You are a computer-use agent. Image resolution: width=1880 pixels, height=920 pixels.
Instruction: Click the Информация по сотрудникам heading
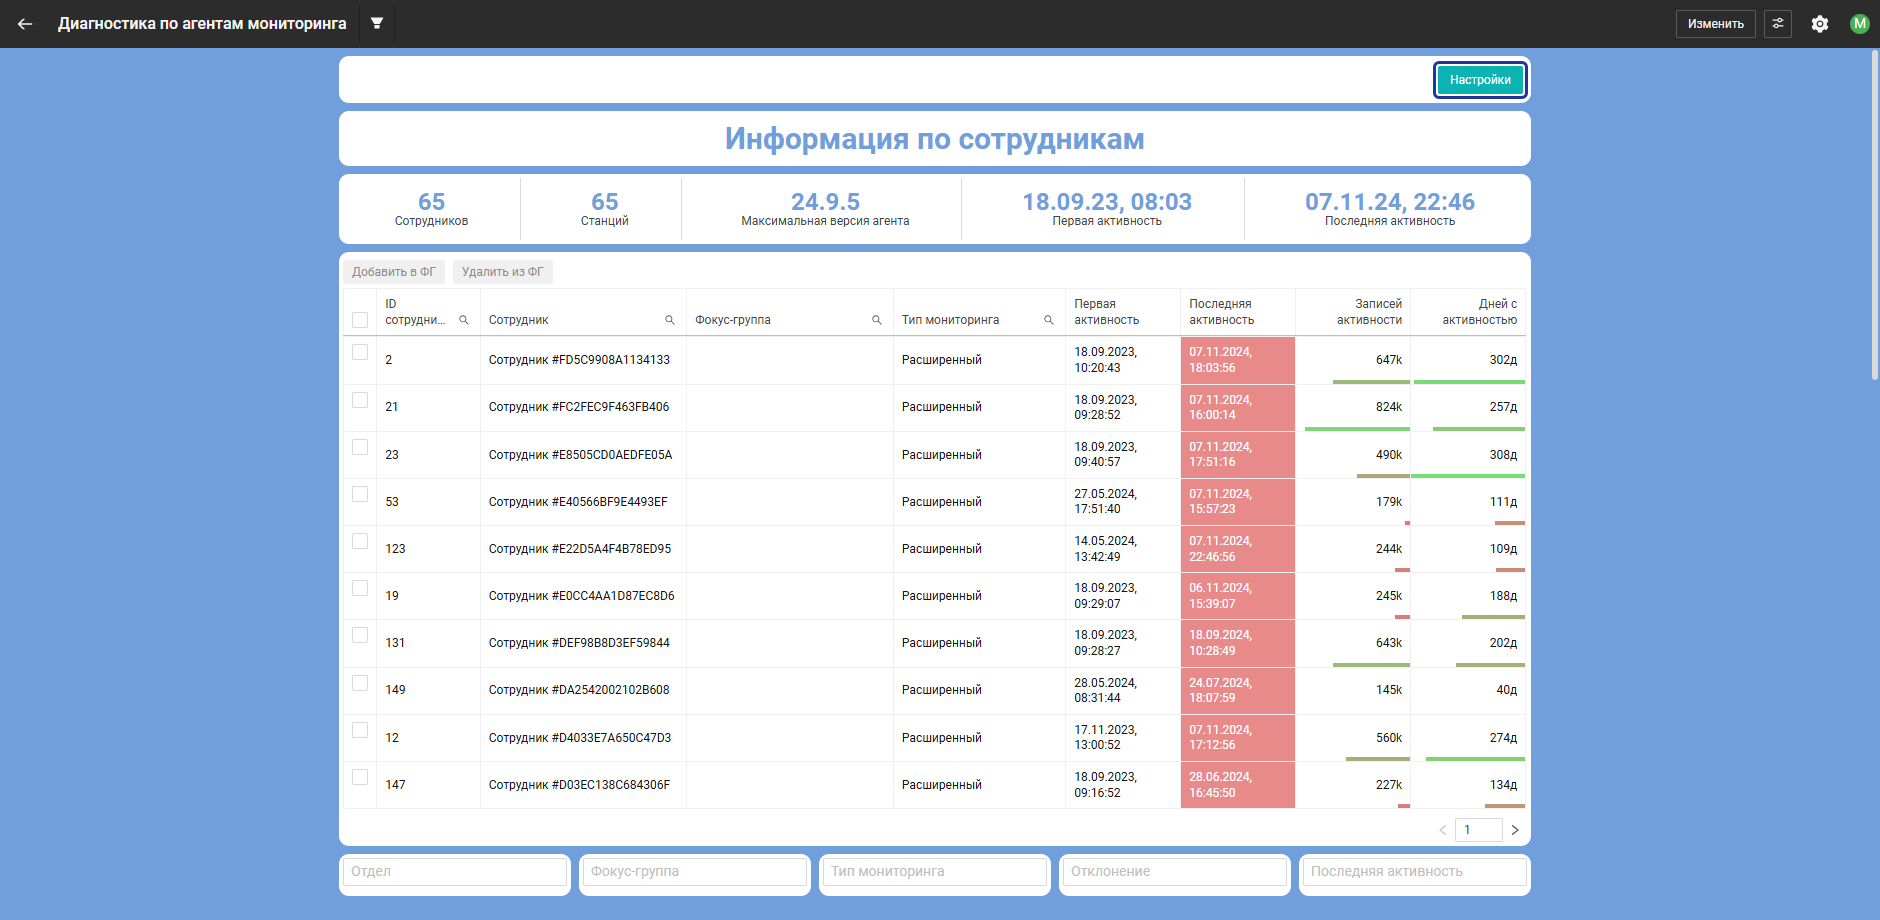tap(935, 139)
